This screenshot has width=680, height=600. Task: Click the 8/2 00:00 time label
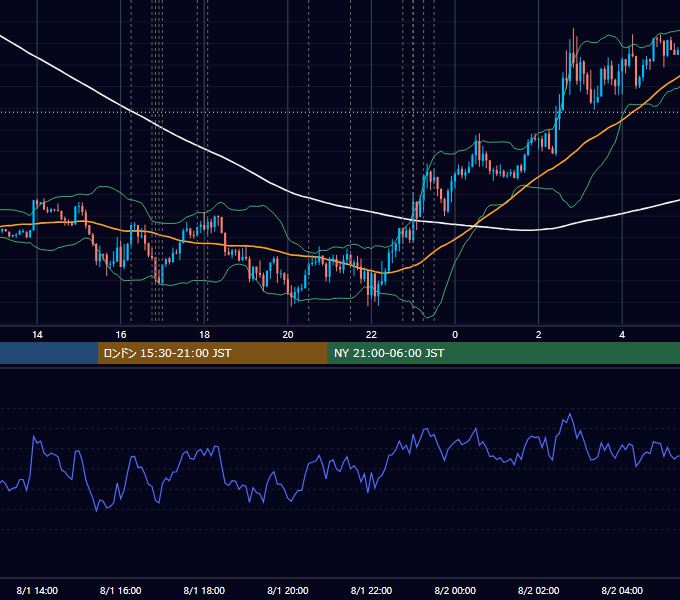455,590
